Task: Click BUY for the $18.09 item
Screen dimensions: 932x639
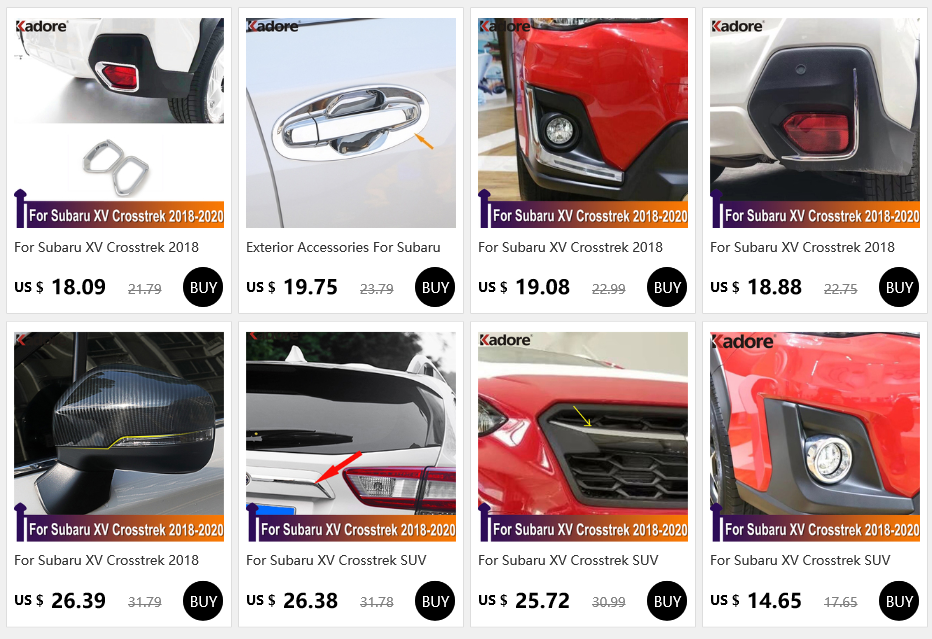Action: pos(203,287)
